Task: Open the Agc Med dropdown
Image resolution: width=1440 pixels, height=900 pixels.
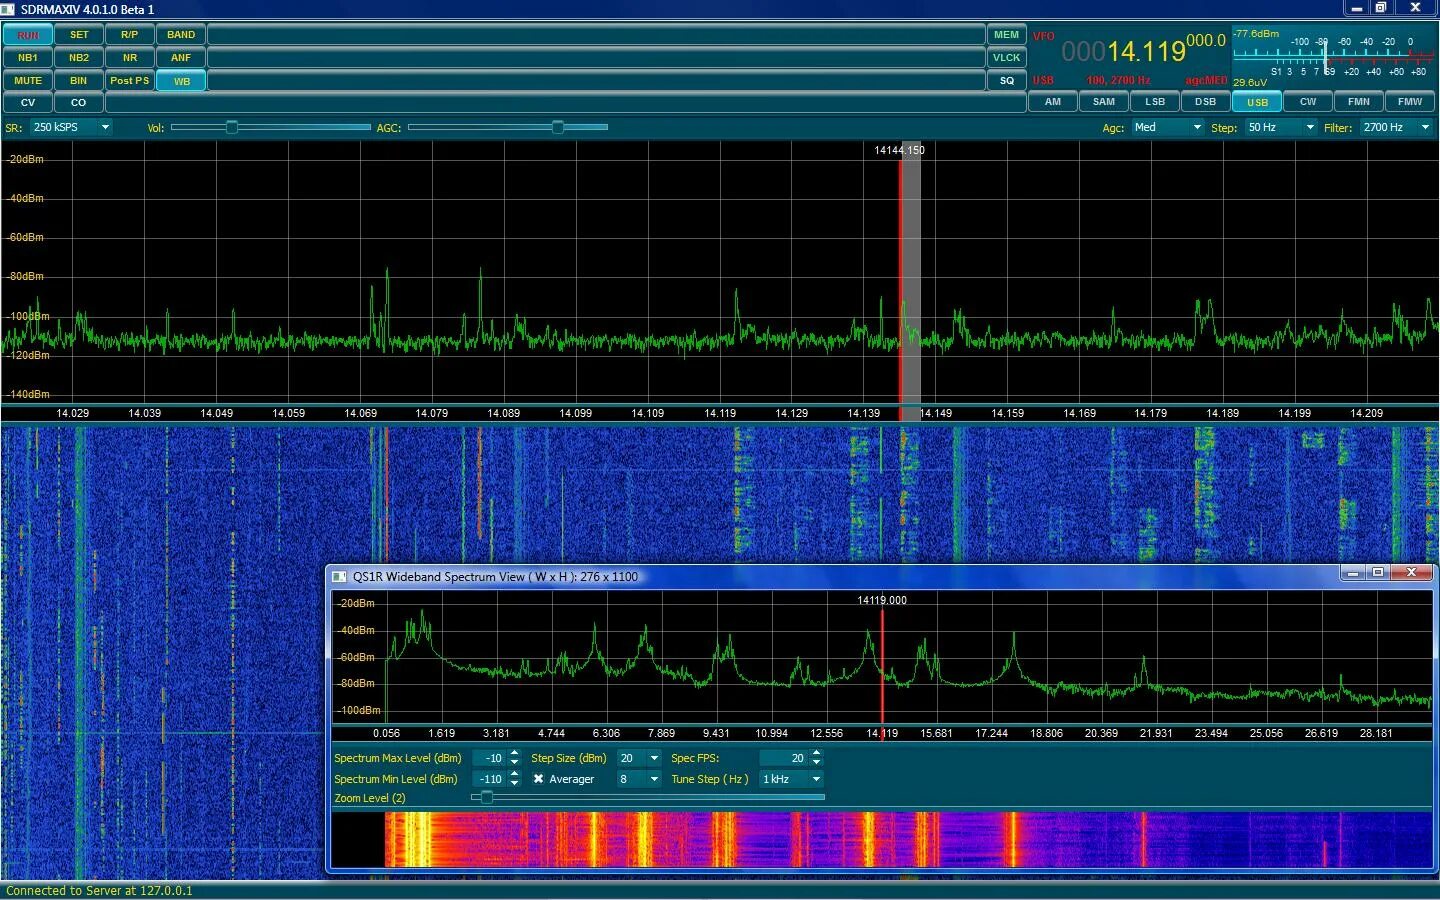Action: coord(1167,127)
